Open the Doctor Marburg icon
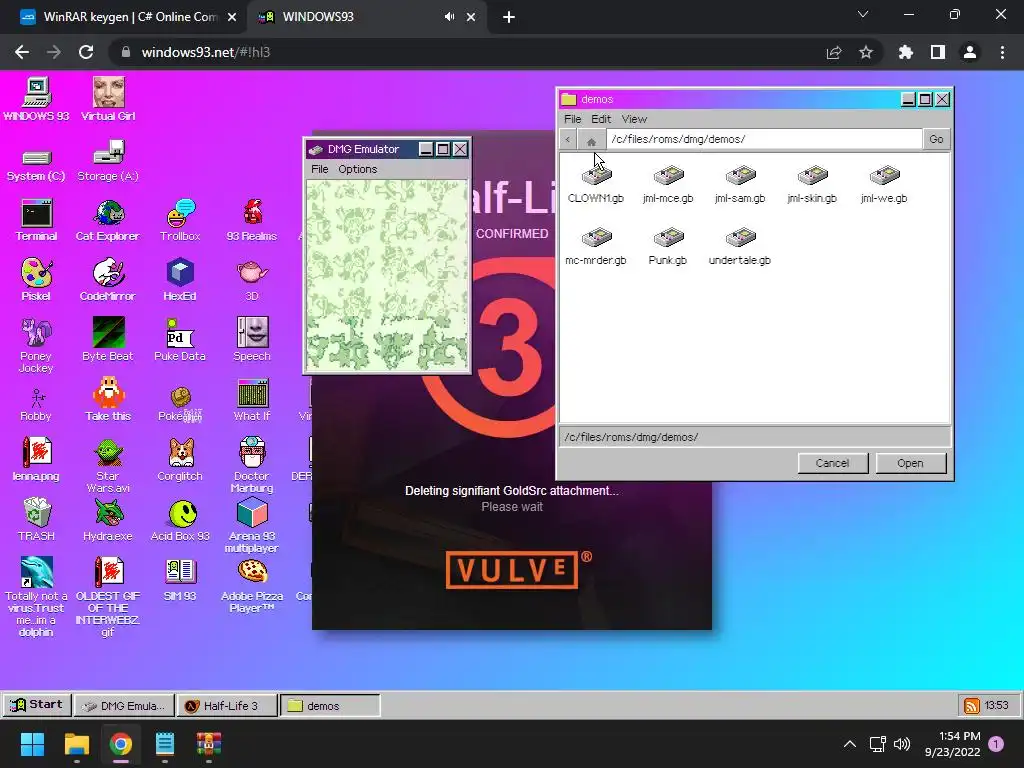This screenshot has width=1024, height=768. (251, 465)
